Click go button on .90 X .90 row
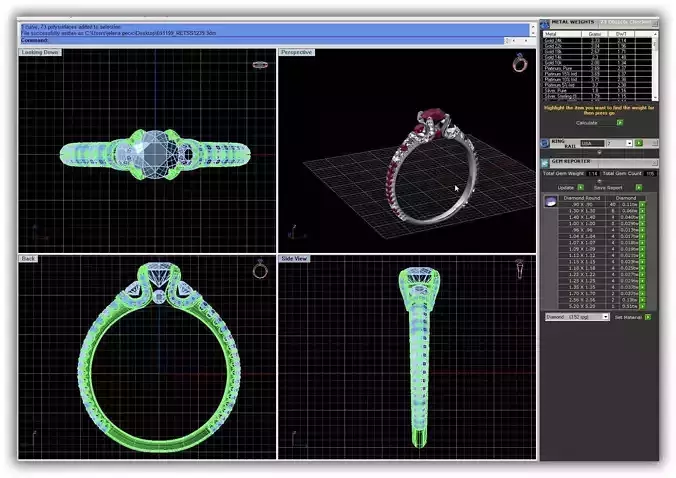 pos(642,204)
